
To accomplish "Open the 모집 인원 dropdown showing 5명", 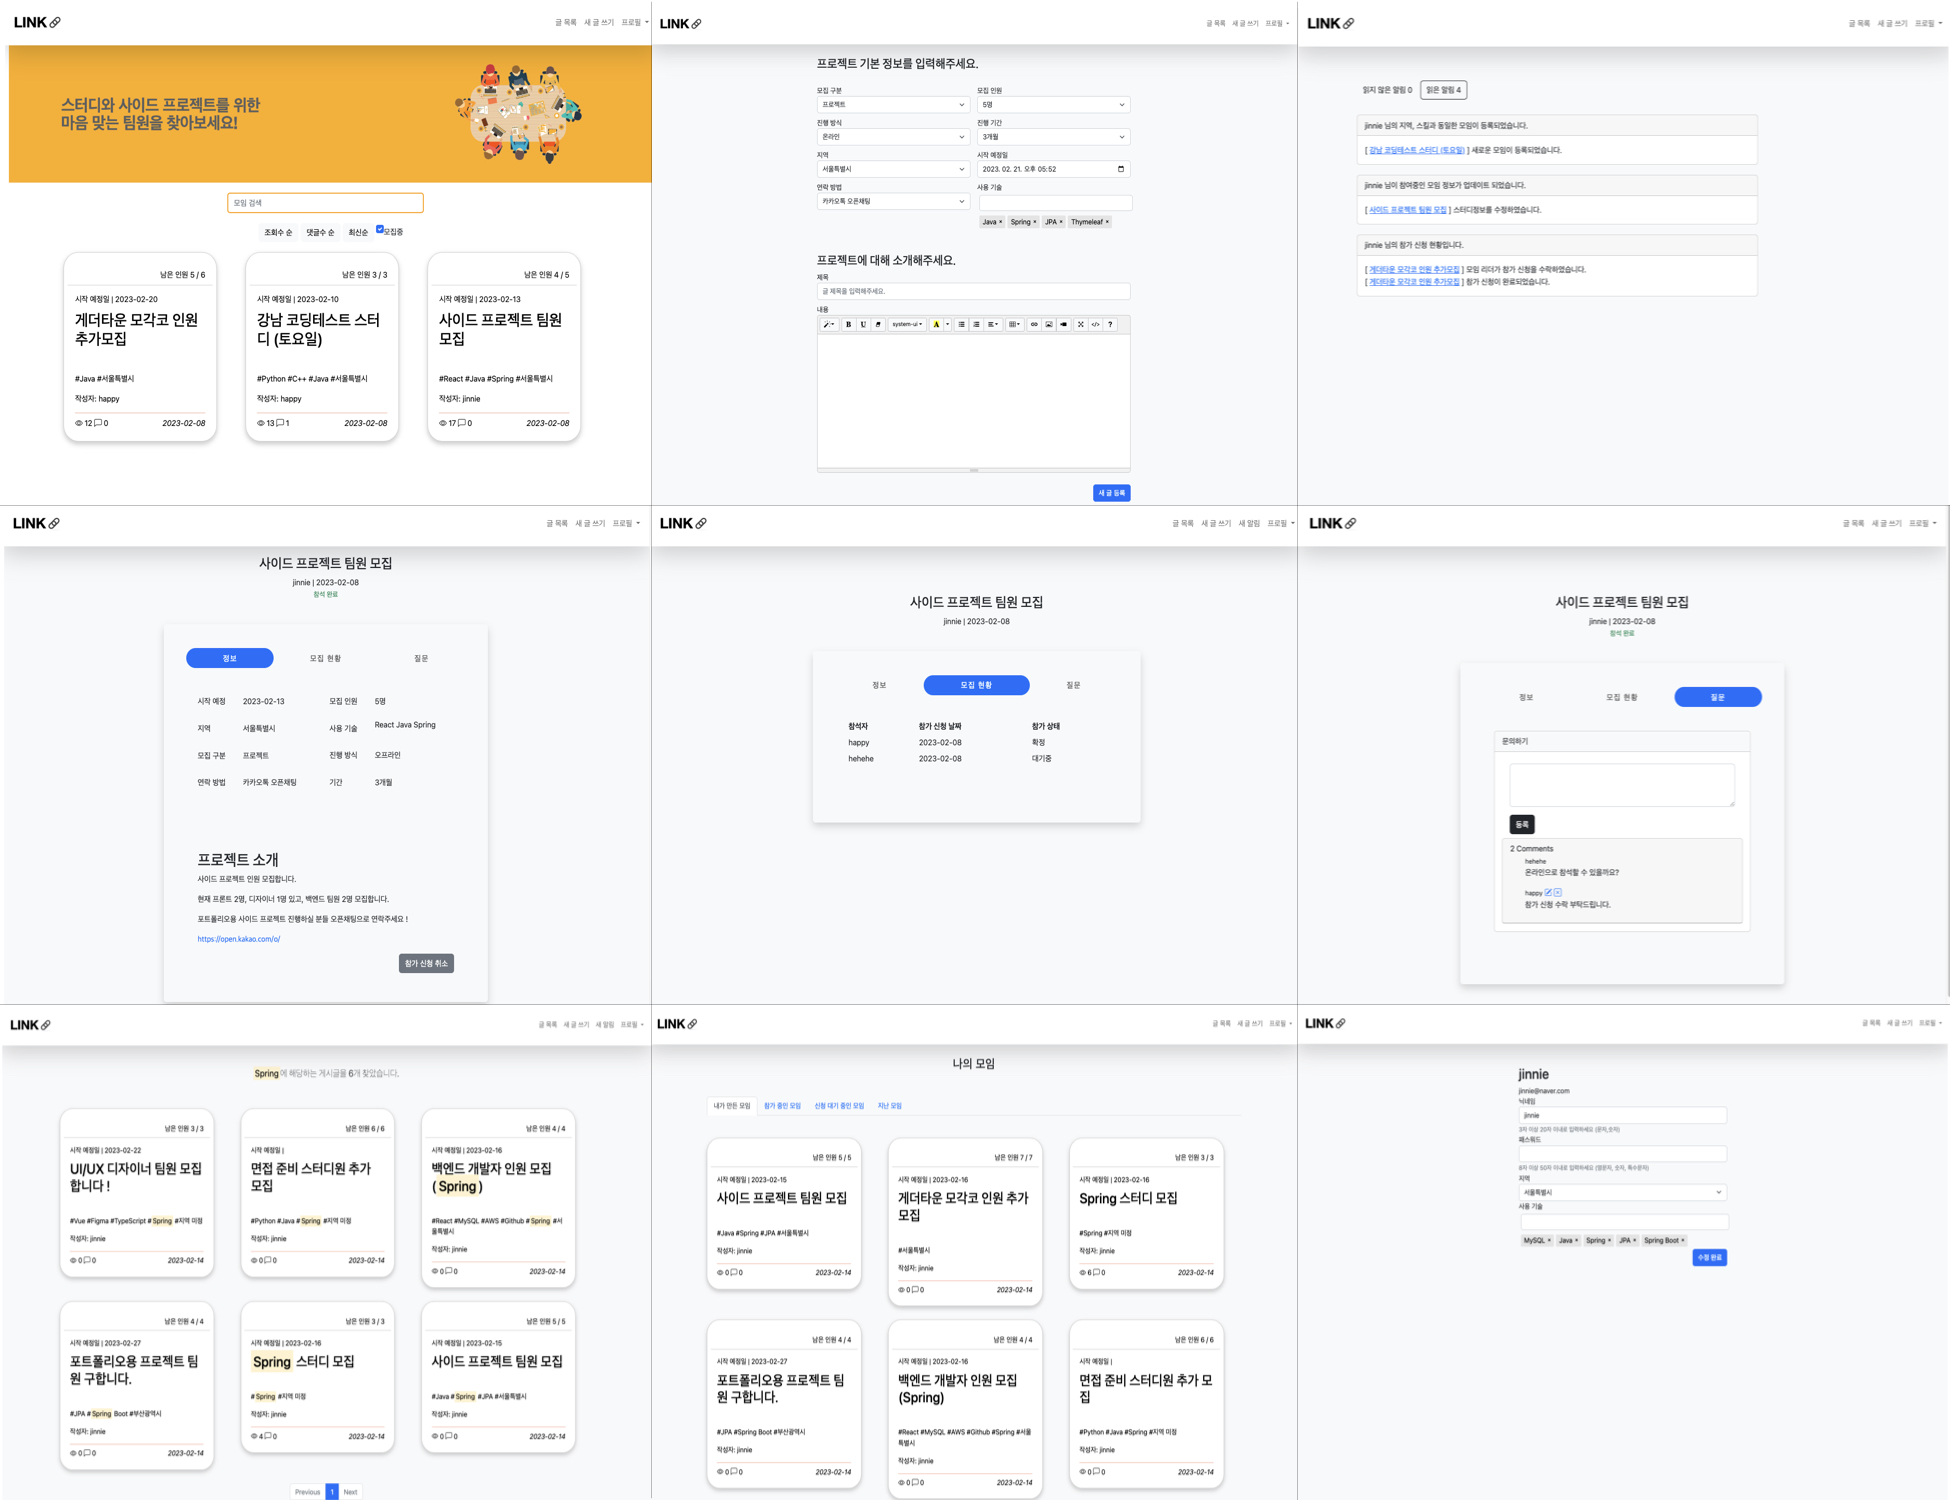I will [x=1053, y=104].
